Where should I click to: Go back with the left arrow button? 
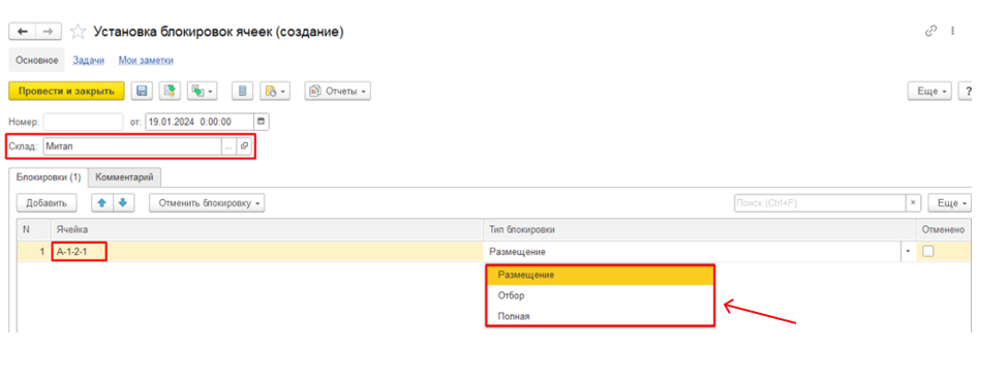[x=22, y=31]
